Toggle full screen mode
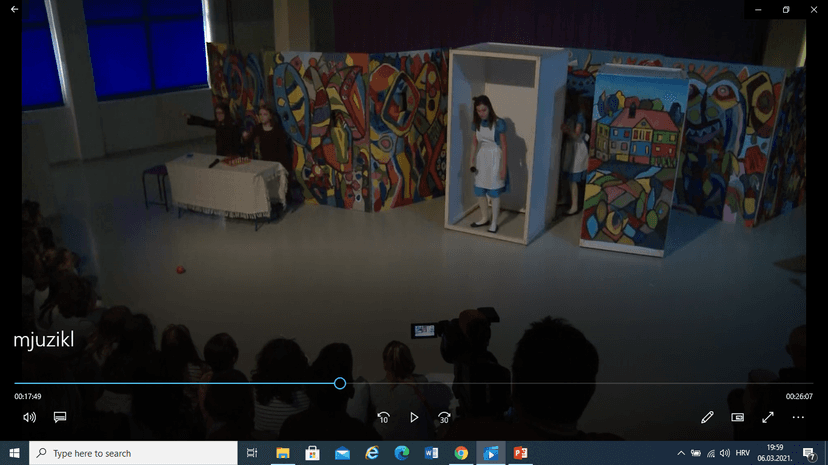The image size is (828, 465). click(x=768, y=417)
